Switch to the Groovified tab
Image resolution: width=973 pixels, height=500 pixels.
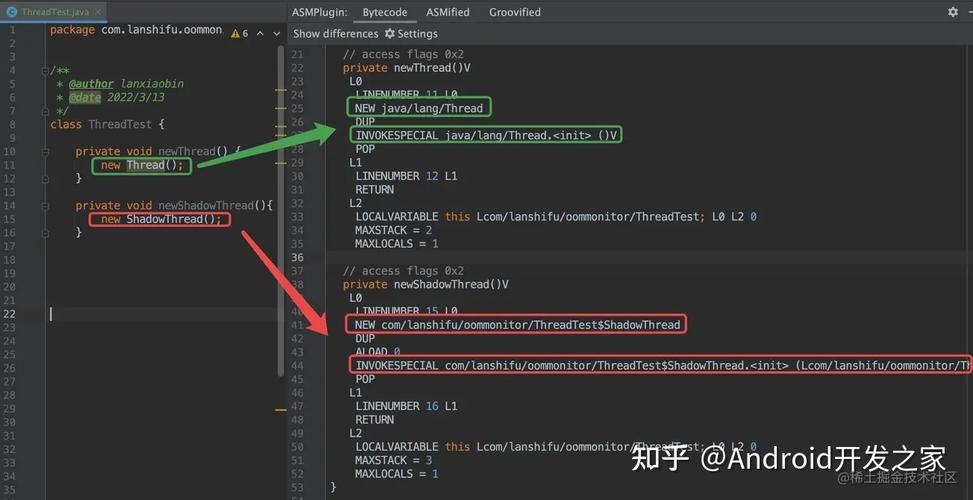pyautogui.click(x=514, y=12)
